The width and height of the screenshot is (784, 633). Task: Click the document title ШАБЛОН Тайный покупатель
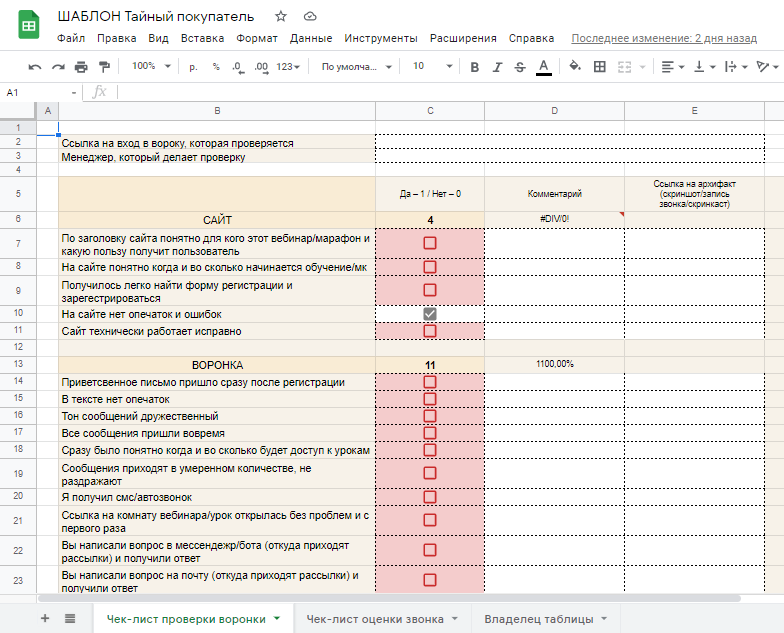pyautogui.click(x=156, y=16)
